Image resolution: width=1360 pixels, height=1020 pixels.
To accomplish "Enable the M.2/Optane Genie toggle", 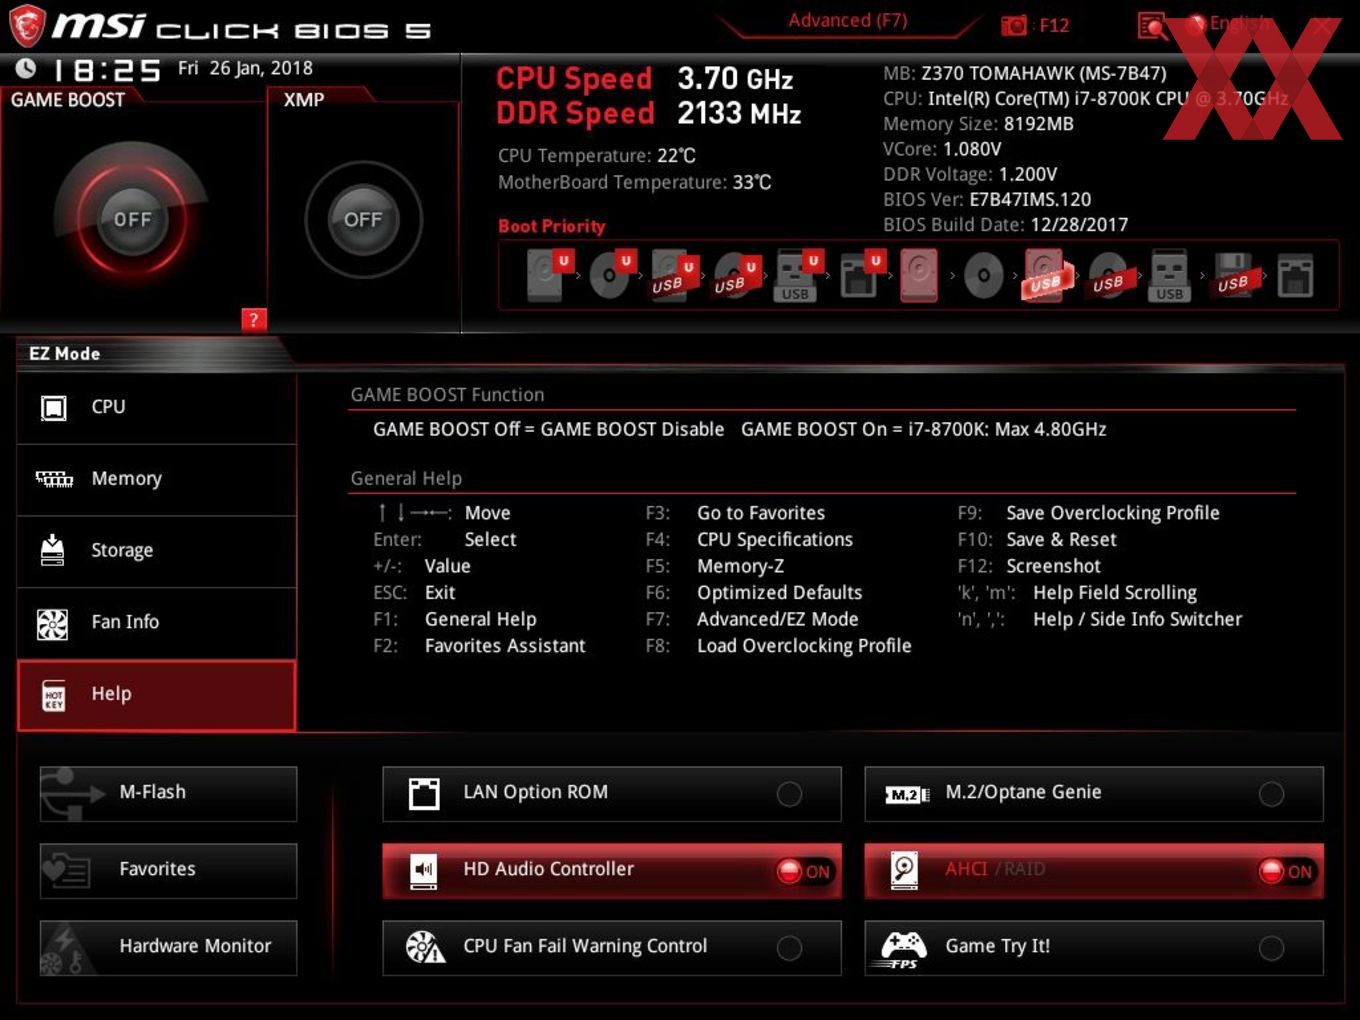I will point(1271,794).
